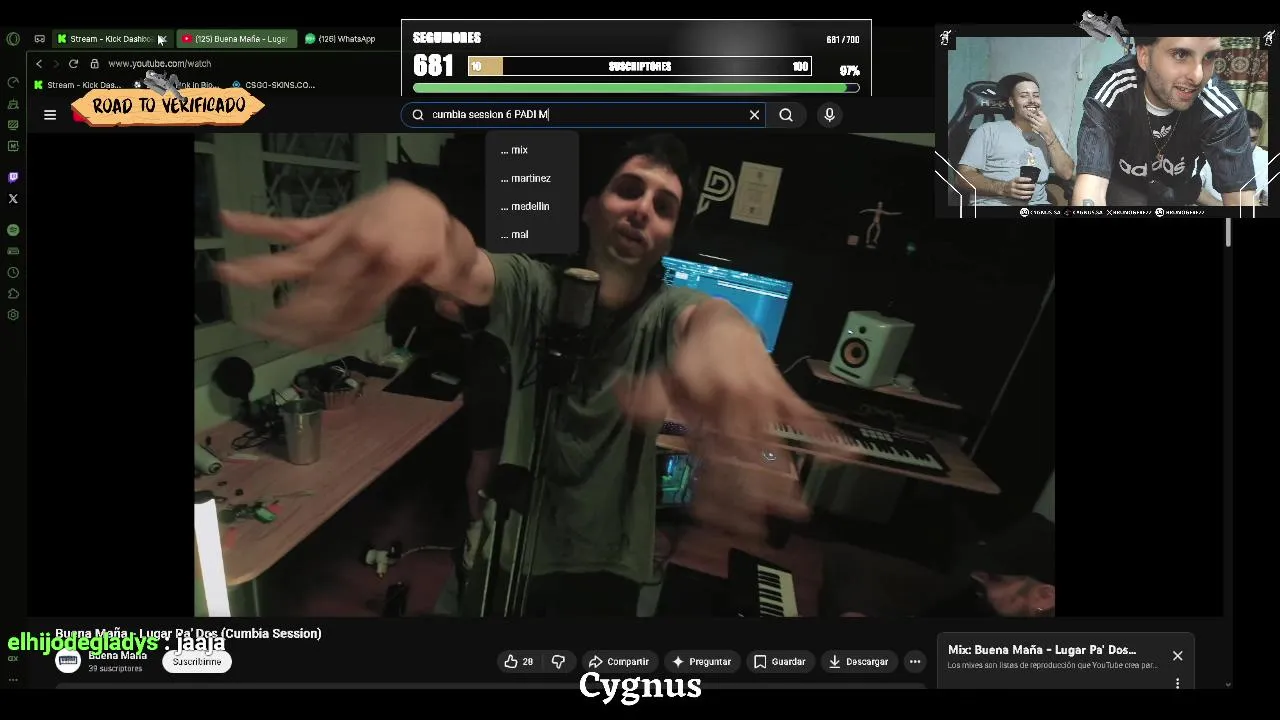Select the '... mix' search suggestion
1280x720 pixels.
pyautogui.click(x=532, y=150)
